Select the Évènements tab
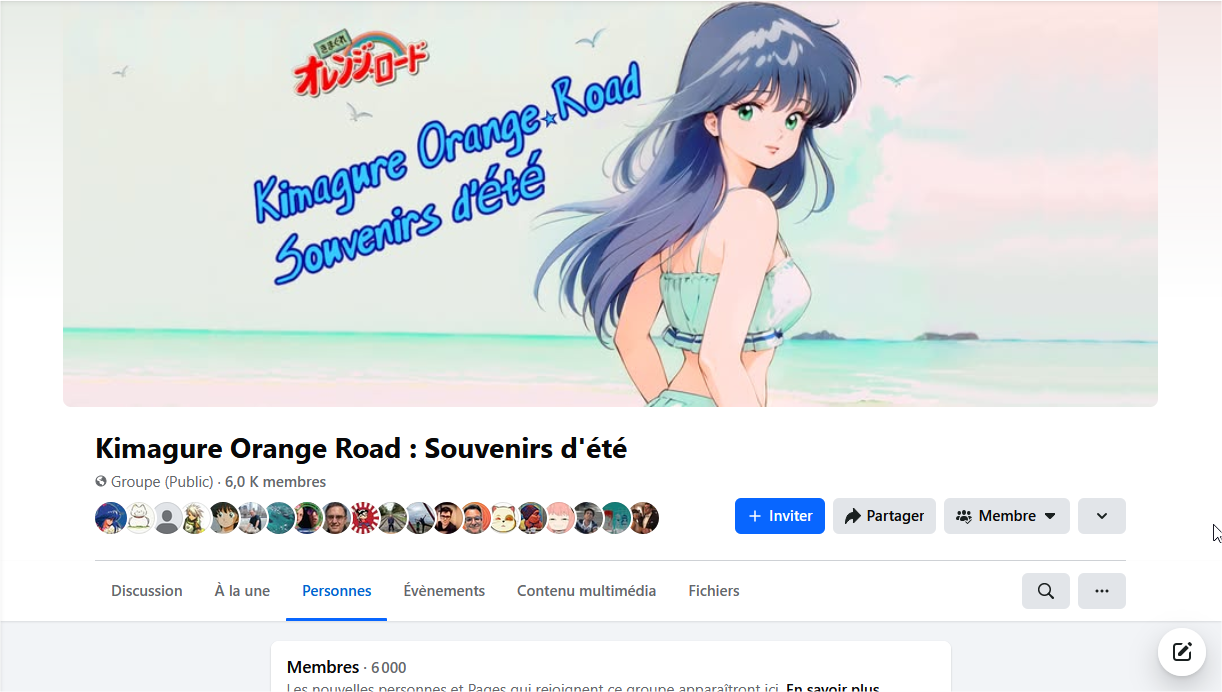Screen dimensions: 1222x692 coord(444,591)
